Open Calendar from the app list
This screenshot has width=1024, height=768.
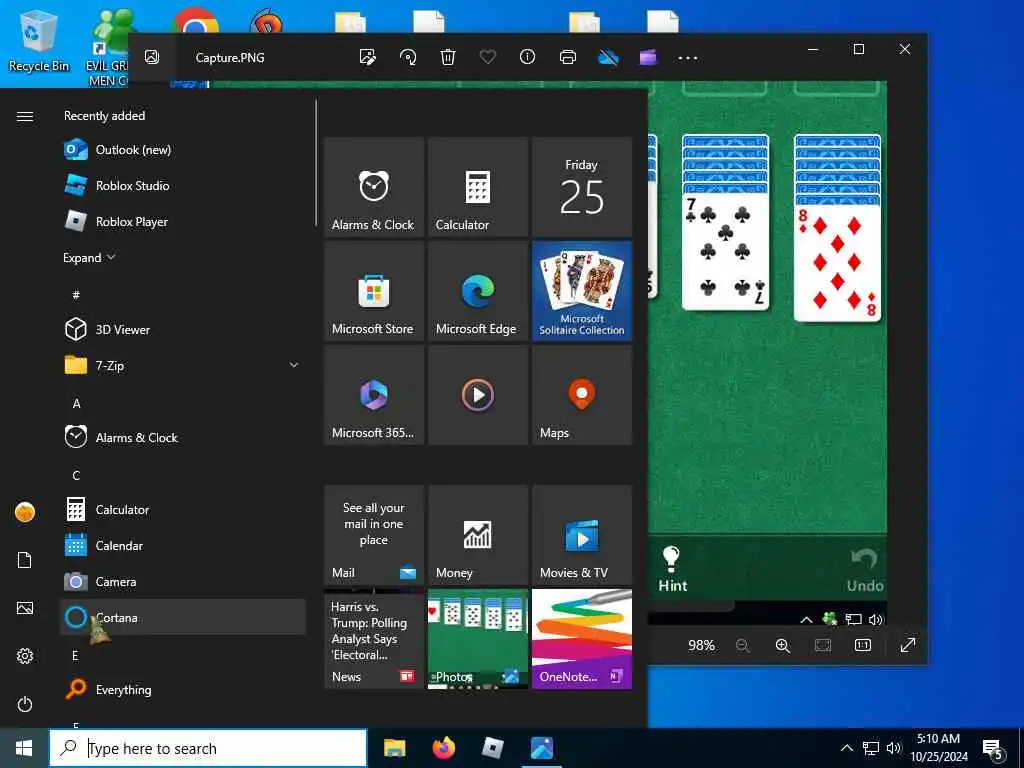point(183,545)
